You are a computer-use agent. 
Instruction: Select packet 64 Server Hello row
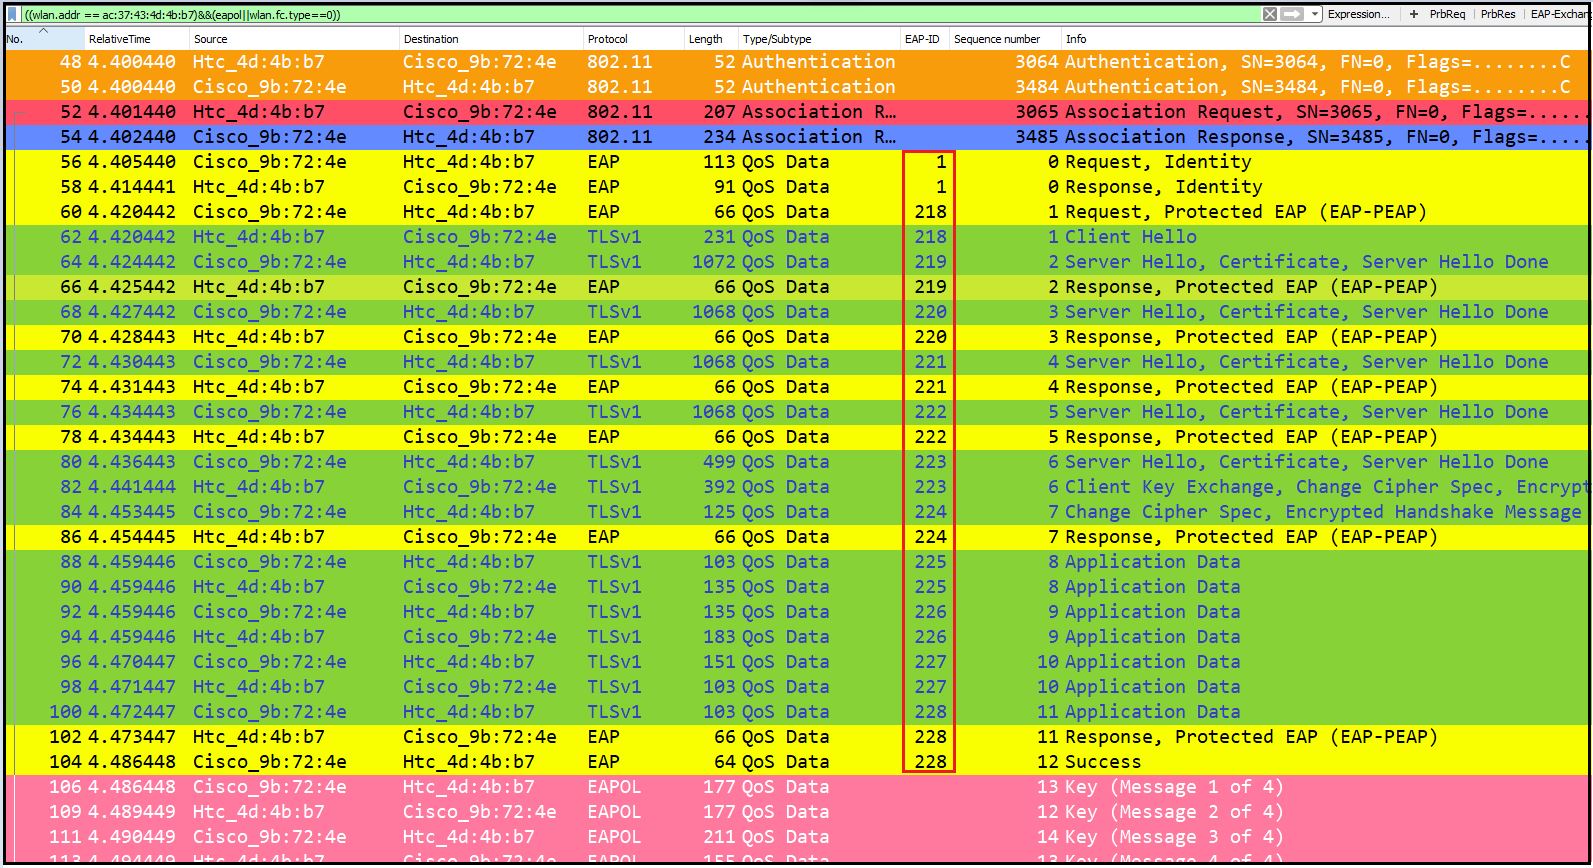[x=796, y=262]
